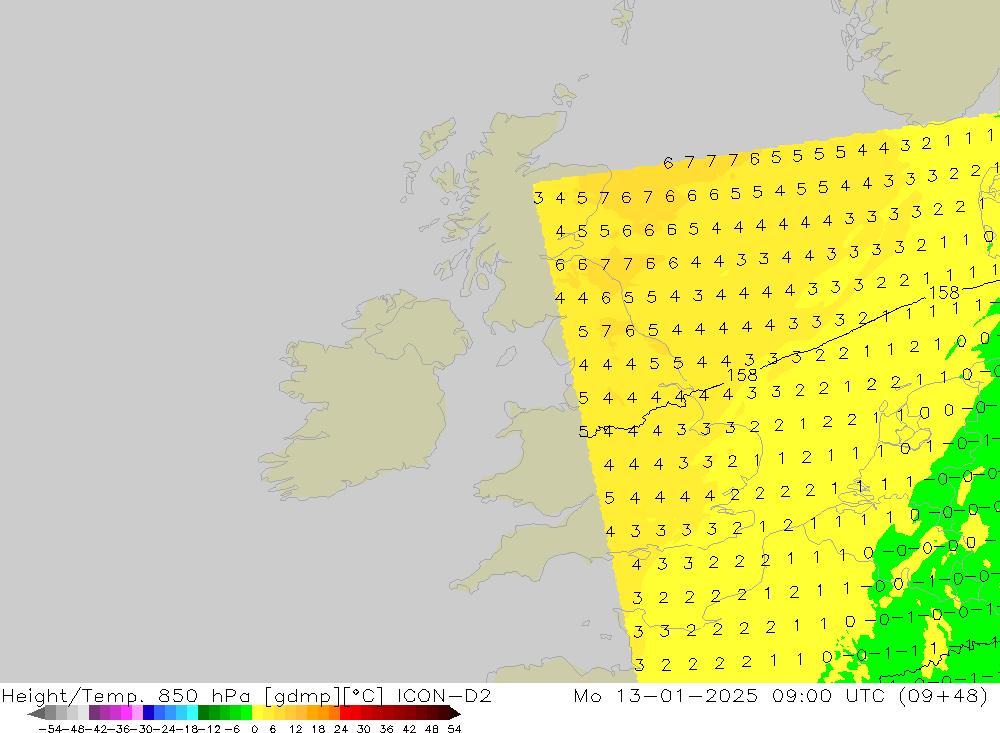
Task: Click the left gray arrow end of color scale
Action: (x=36, y=713)
